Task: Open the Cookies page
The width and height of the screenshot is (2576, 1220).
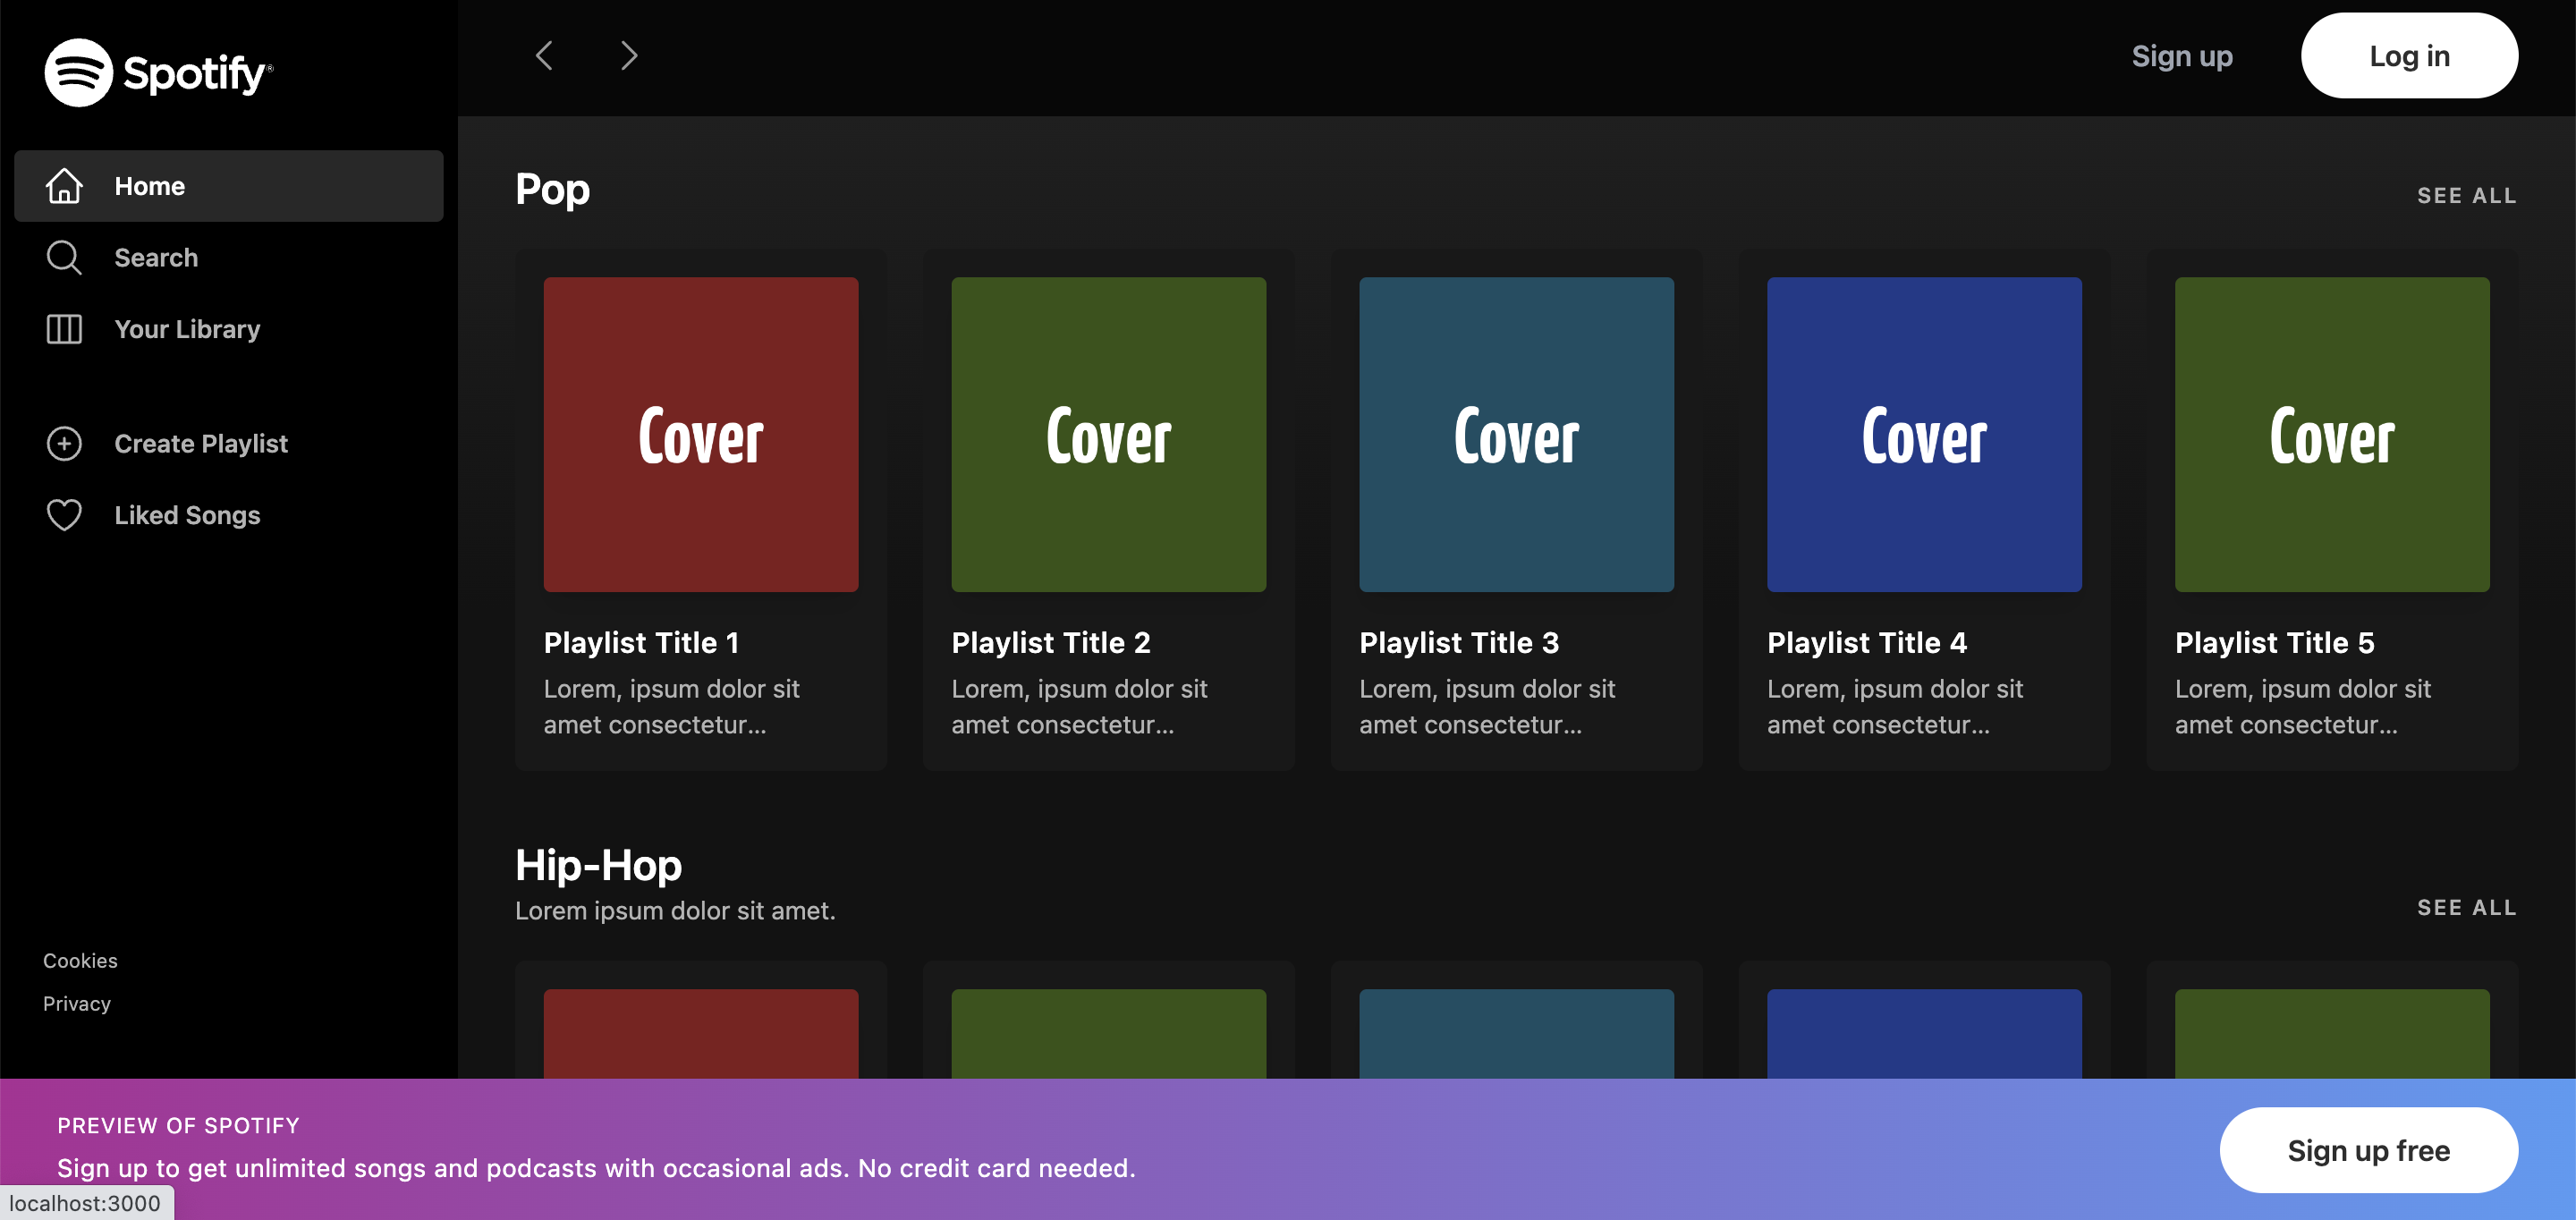Action: pyautogui.click(x=79, y=960)
